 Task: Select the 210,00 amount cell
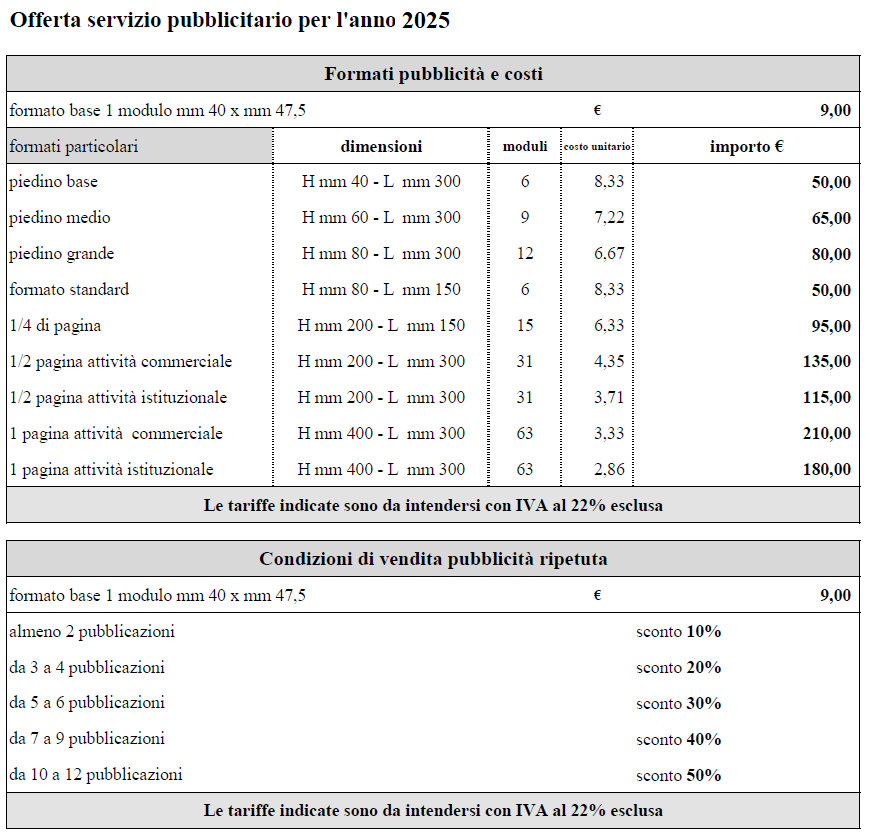(x=826, y=434)
